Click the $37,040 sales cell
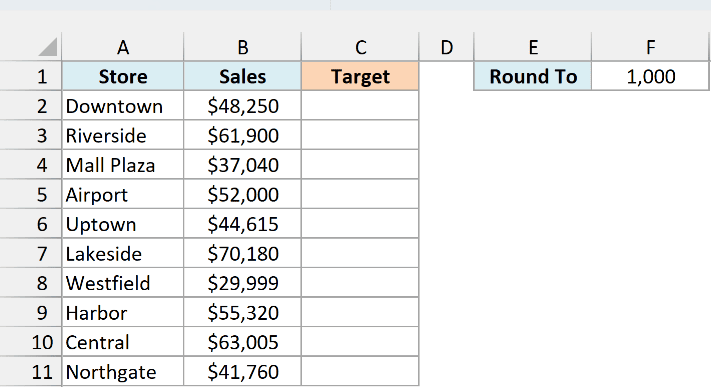The image size is (711, 387). (x=243, y=165)
